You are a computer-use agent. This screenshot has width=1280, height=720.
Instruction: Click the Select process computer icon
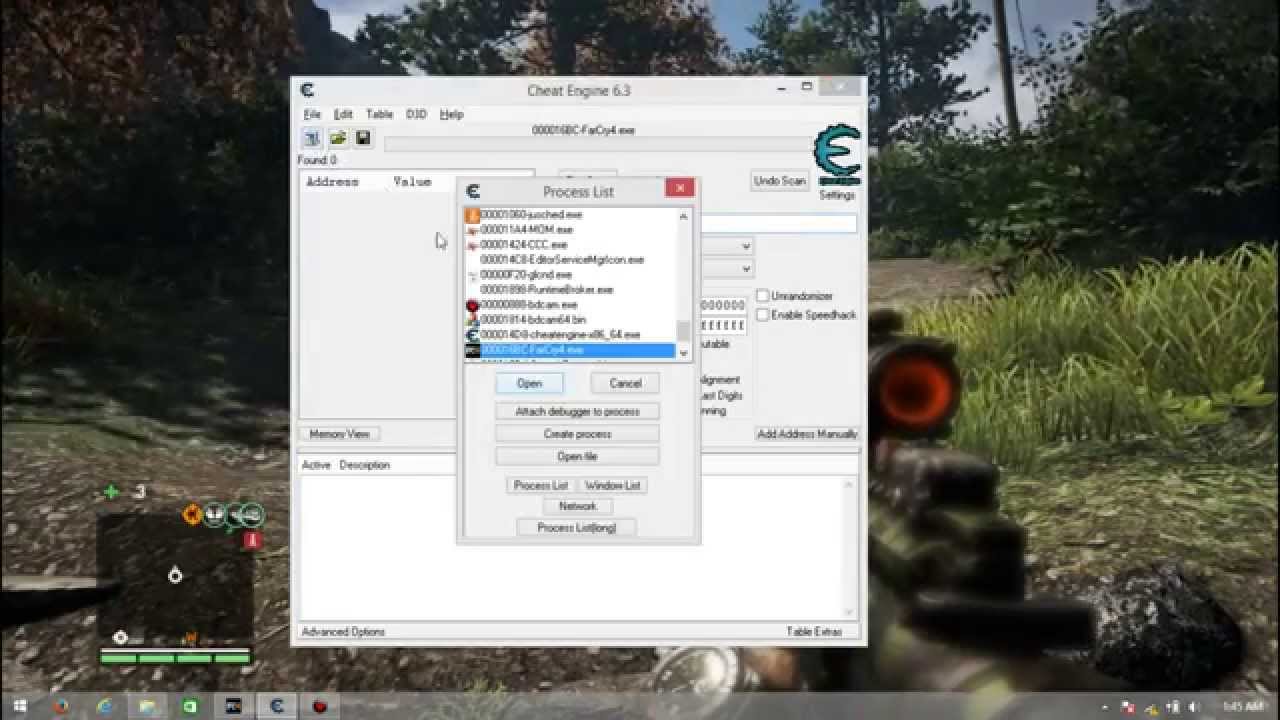[312, 138]
